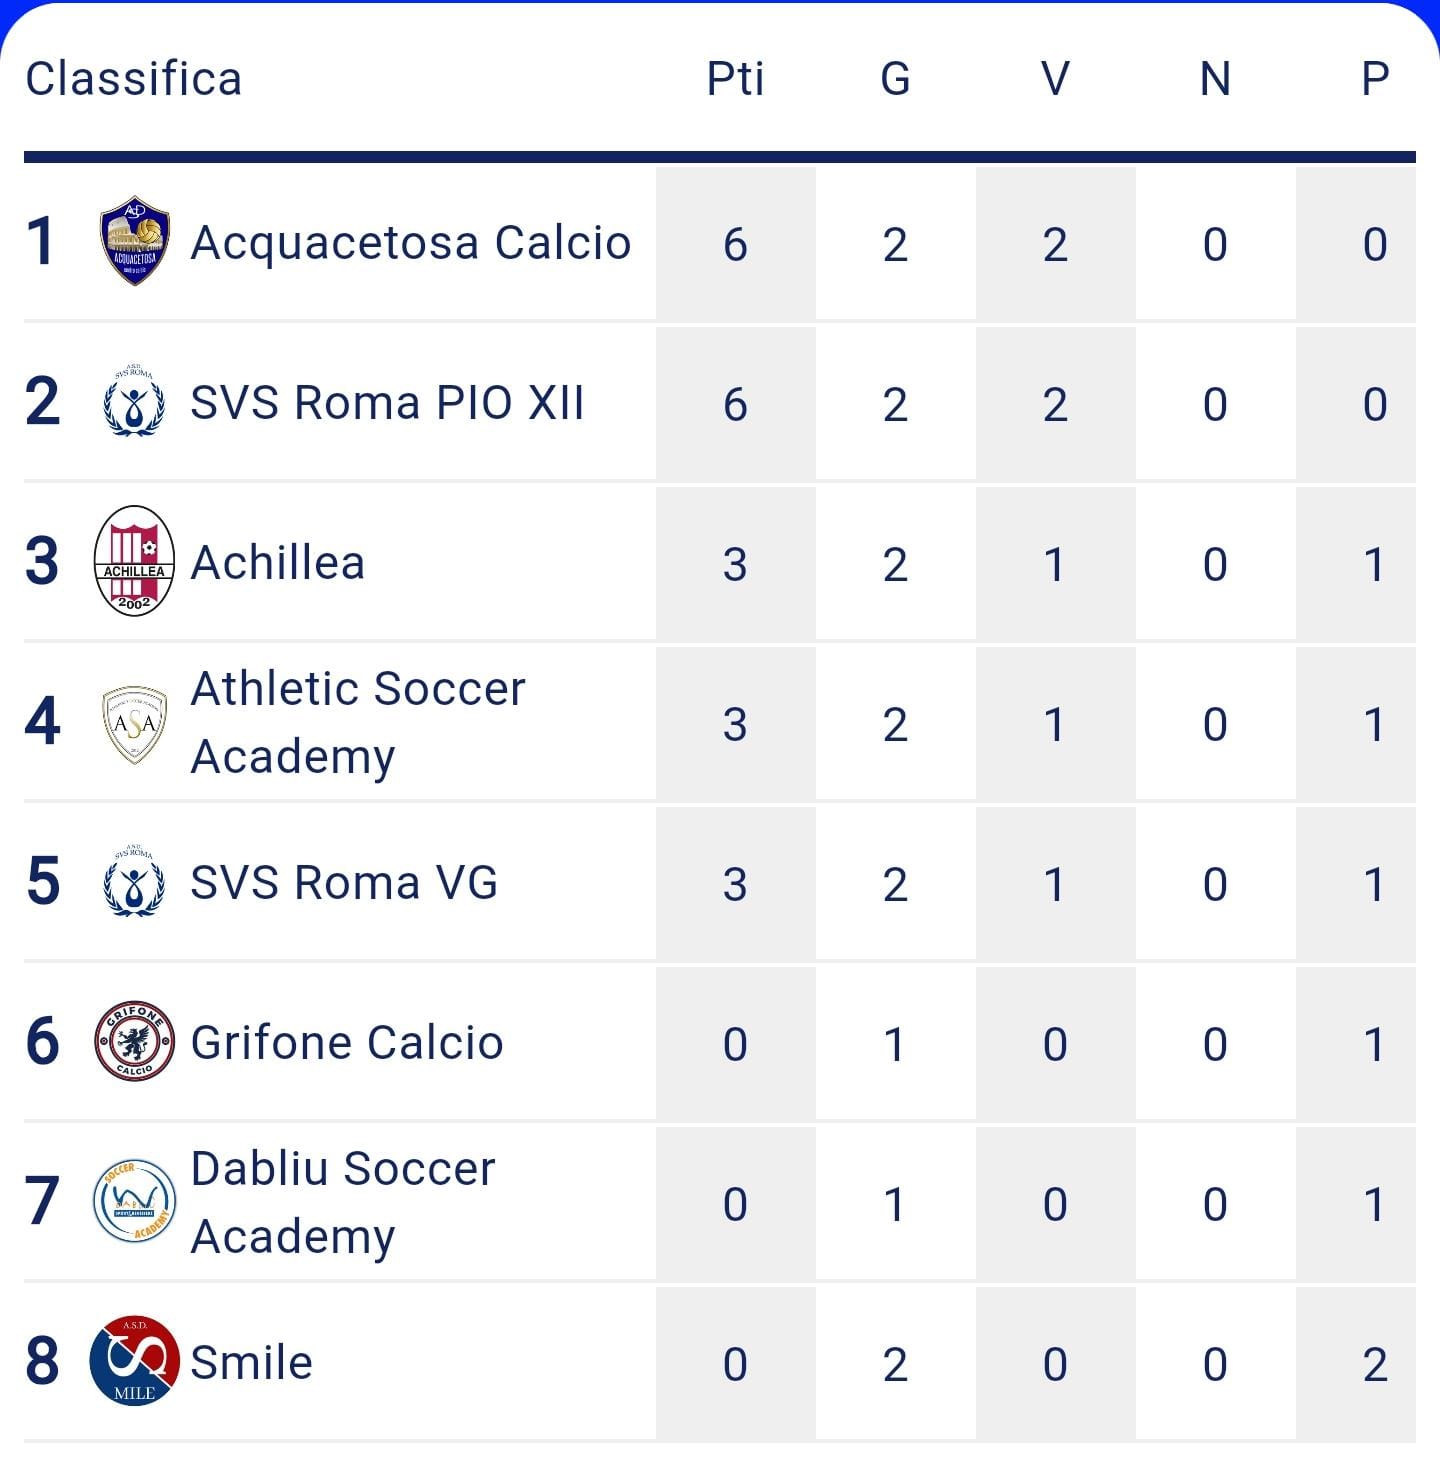
Task: Click the P losses column header
Action: click(x=1375, y=79)
